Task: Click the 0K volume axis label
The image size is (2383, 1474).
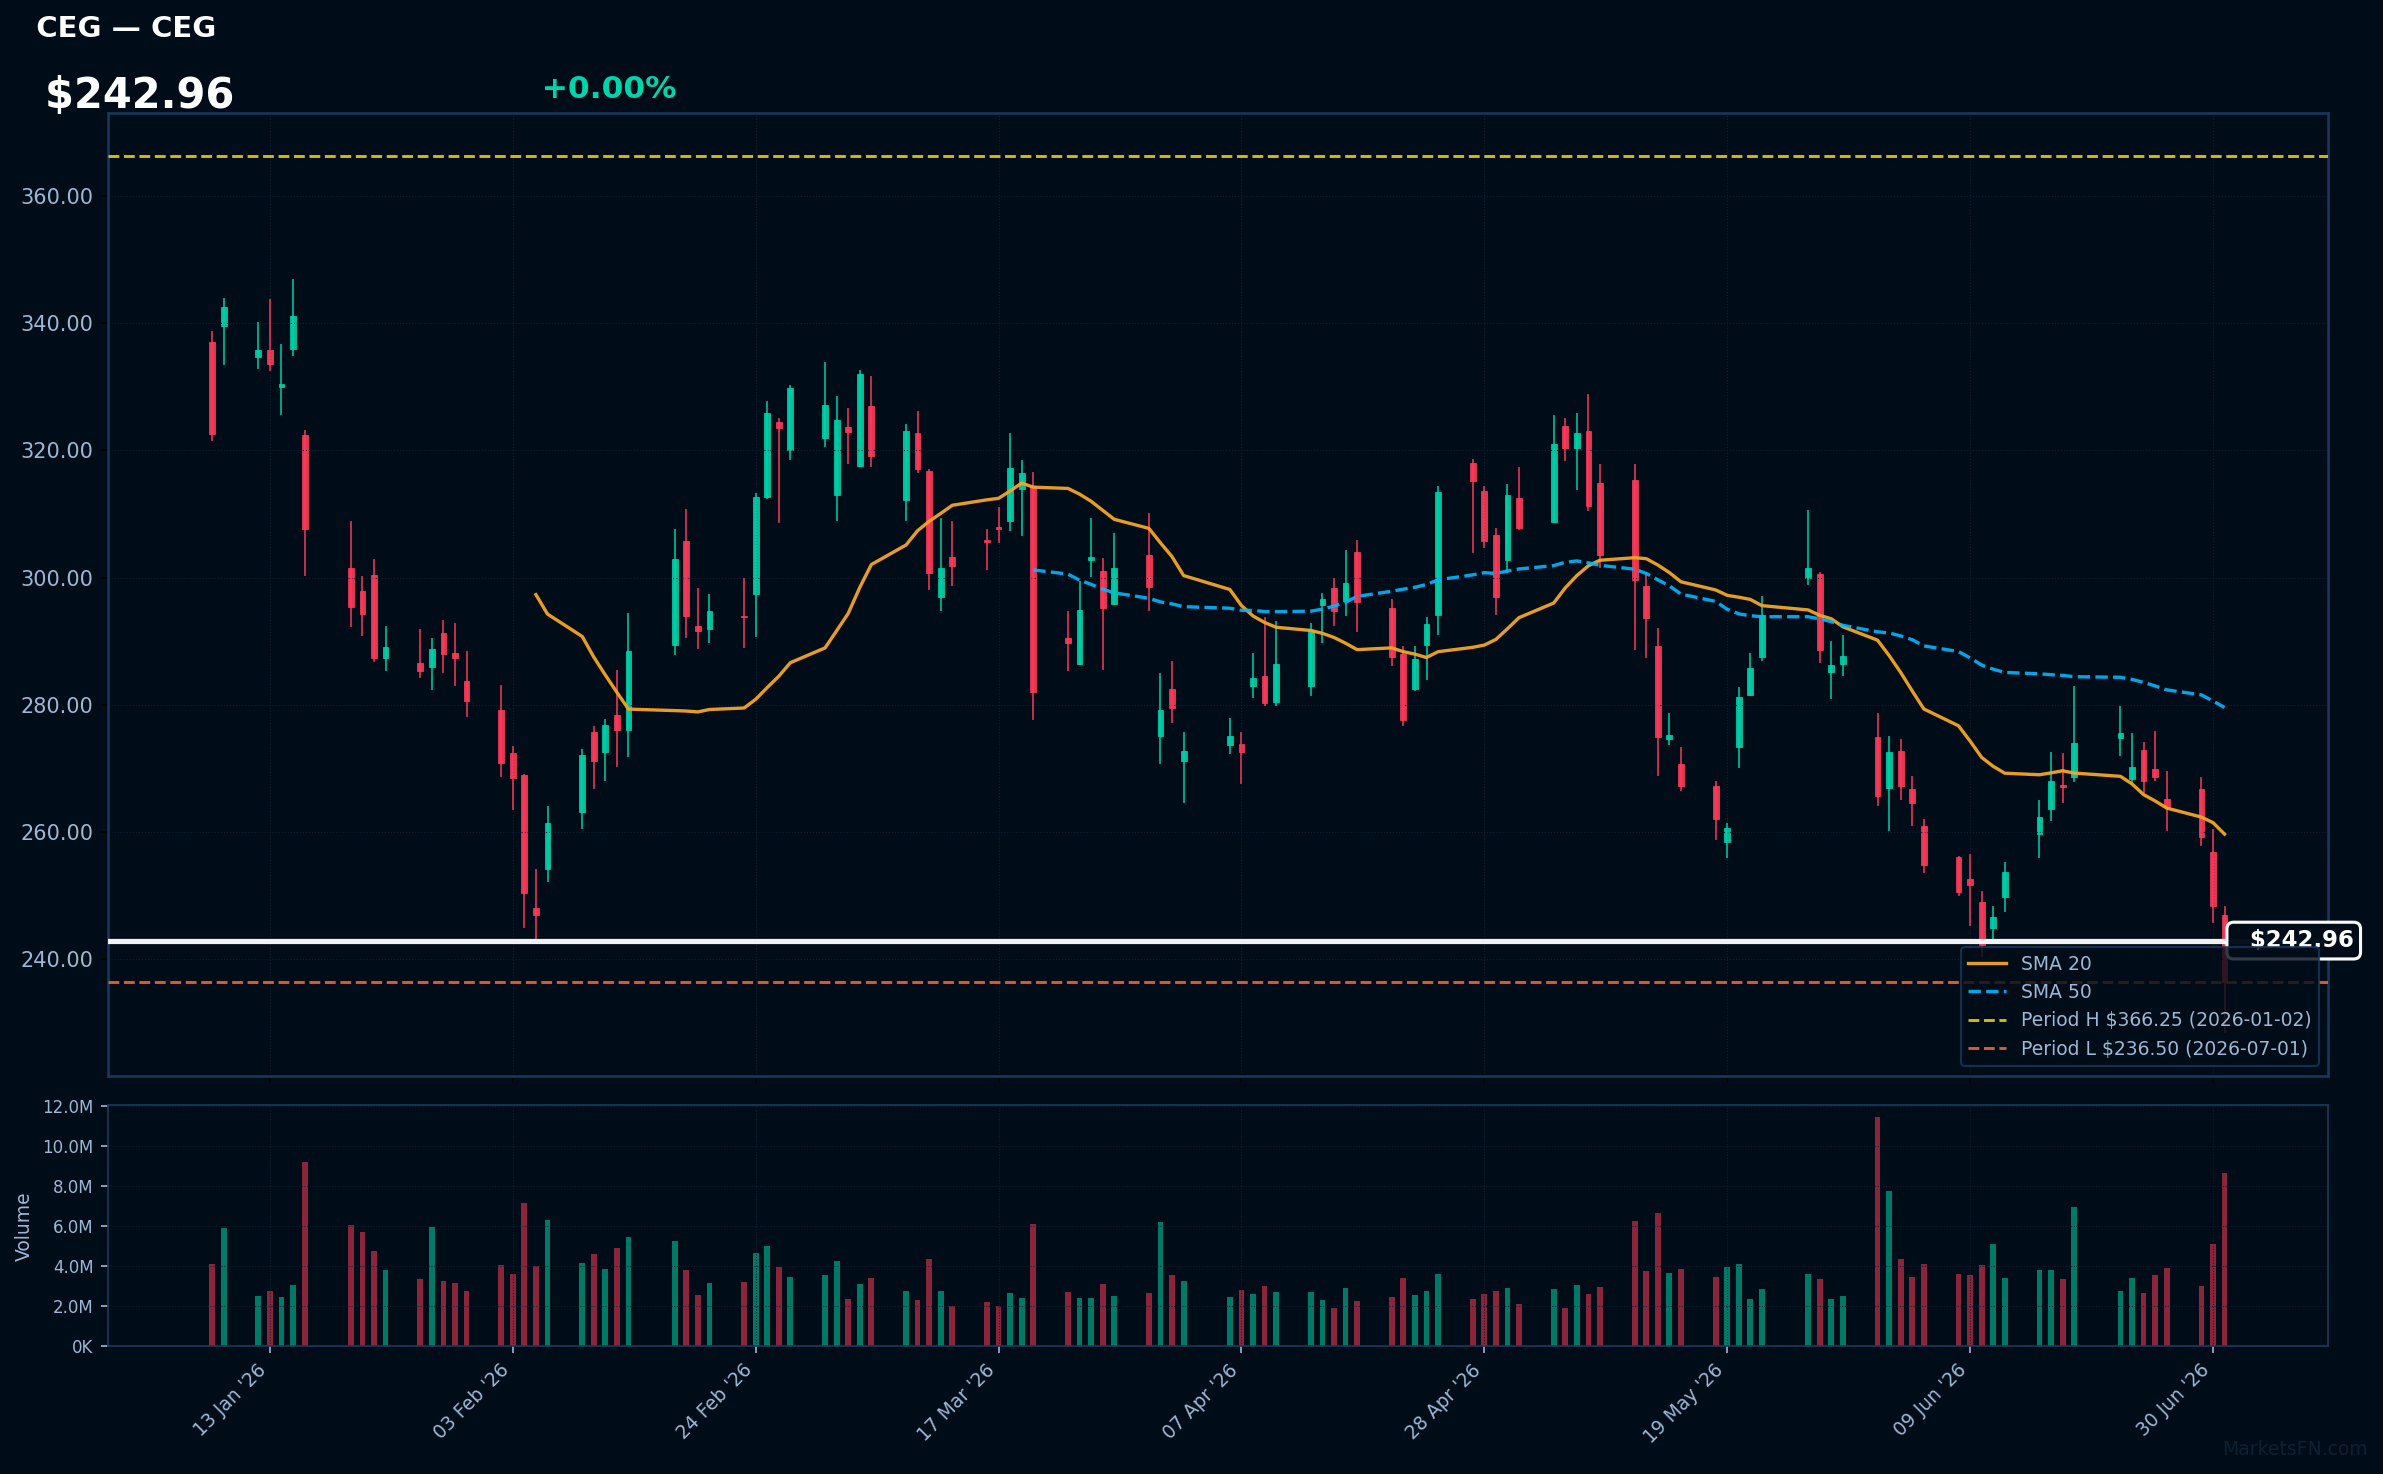Action: (x=83, y=1347)
